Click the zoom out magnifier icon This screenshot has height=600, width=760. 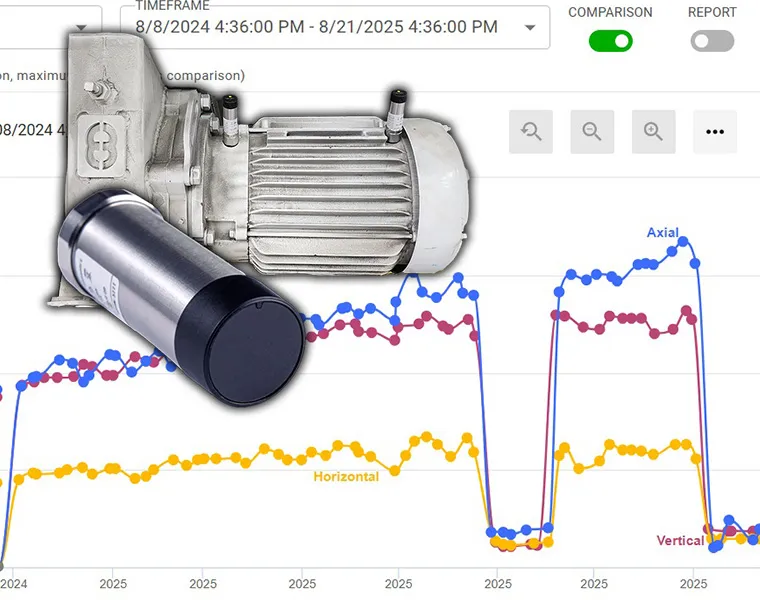[x=592, y=132]
